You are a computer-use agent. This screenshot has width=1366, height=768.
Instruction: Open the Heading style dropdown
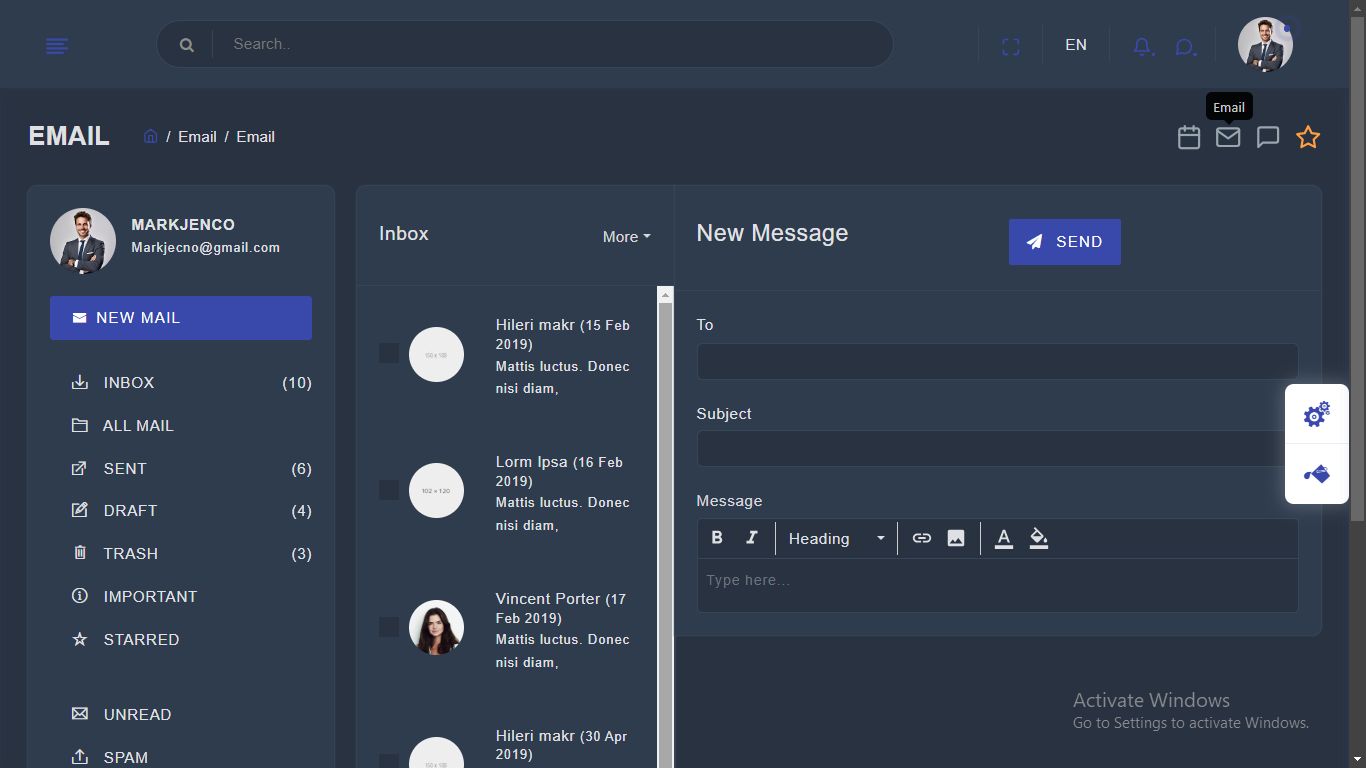(837, 538)
